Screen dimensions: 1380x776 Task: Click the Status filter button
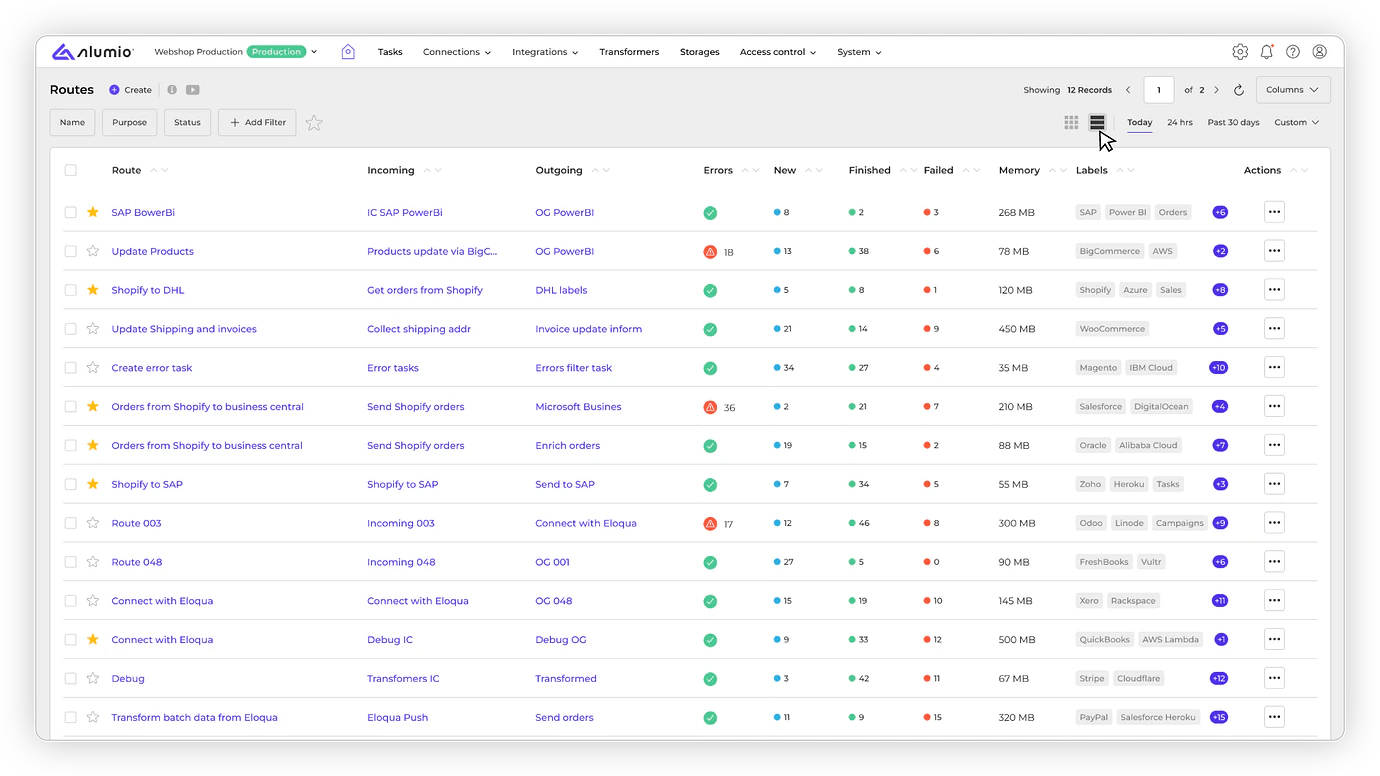(187, 122)
